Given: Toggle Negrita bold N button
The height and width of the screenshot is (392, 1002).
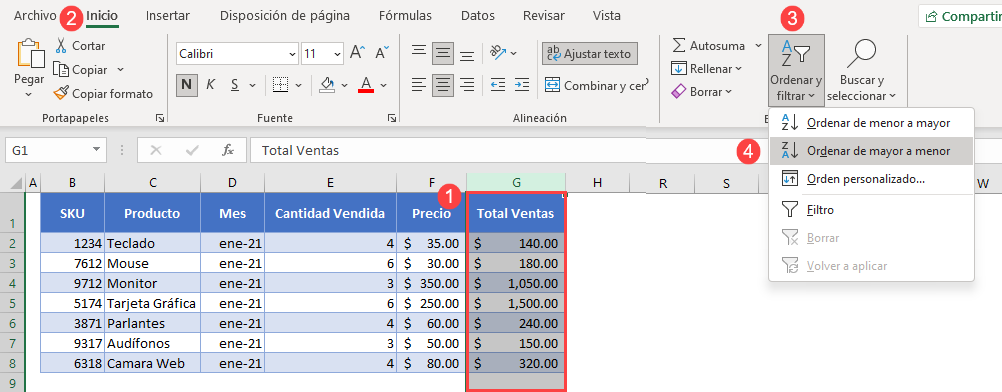Looking at the screenshot, I should pyautogui.click(x=187, y=84).
